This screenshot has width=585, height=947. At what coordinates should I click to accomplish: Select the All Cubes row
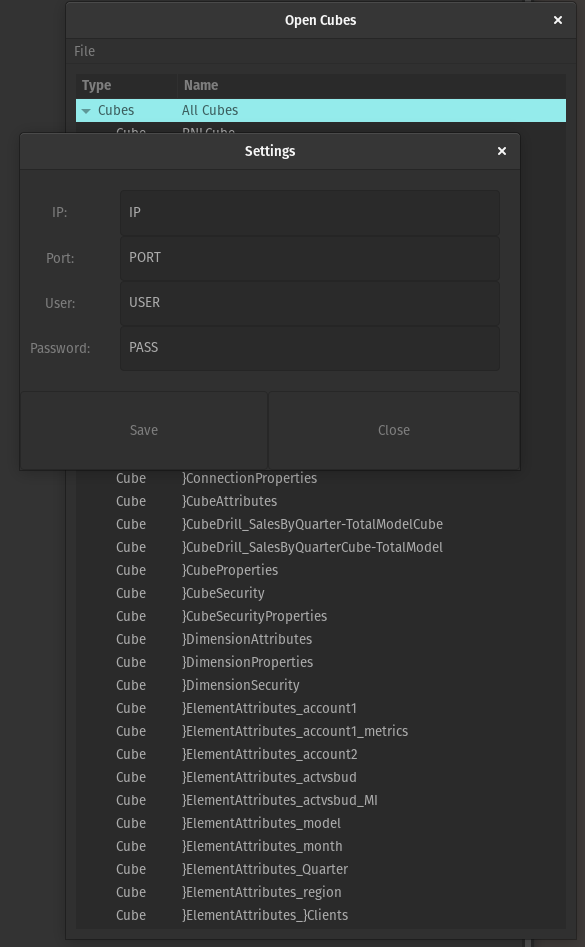tap(321, 111)
